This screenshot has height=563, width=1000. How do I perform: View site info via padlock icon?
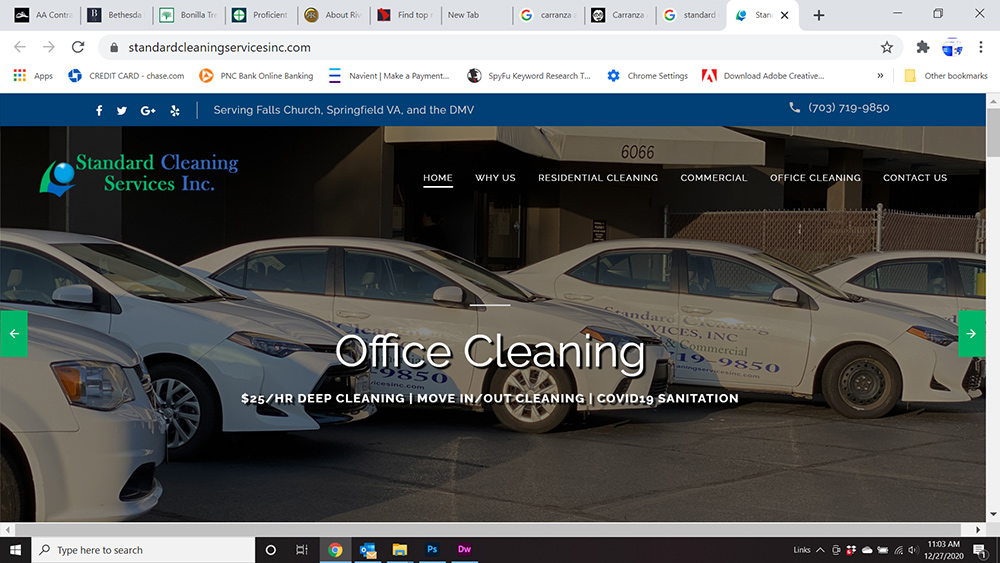point(114,48)
